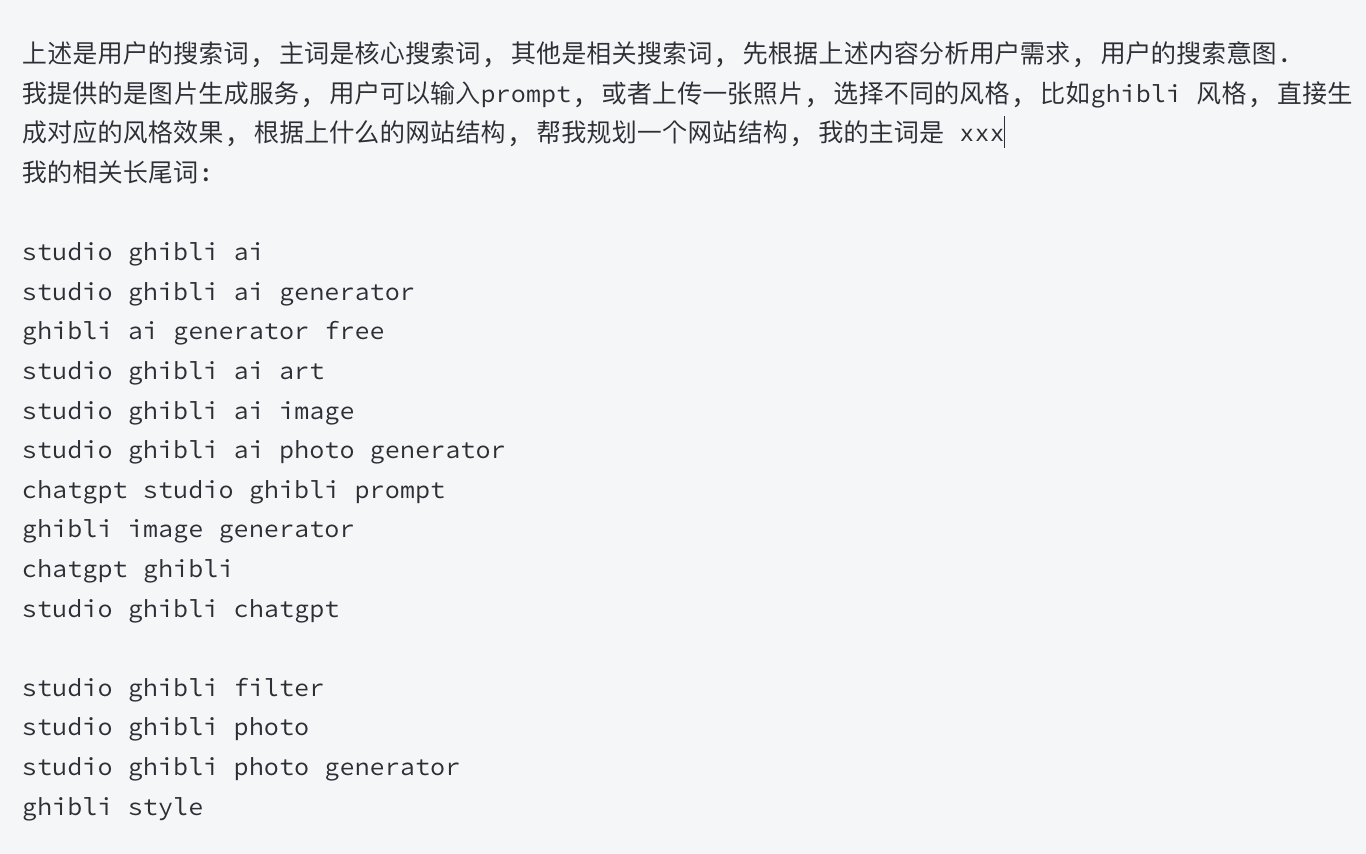The height and width of the screenshot is (854, 1366).
Task: Click the "ghibli ai generator free" line
Action: [x=202, y=331]
